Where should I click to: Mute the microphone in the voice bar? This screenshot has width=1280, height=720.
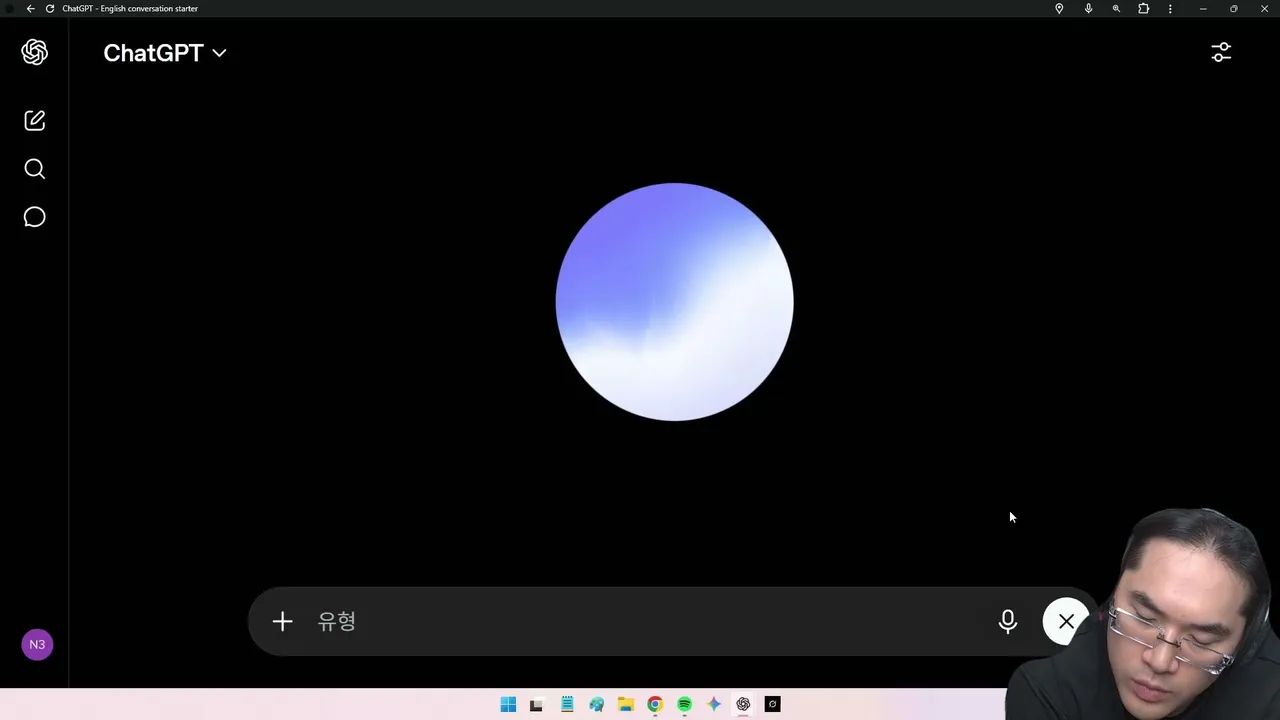click(1008, 622)
